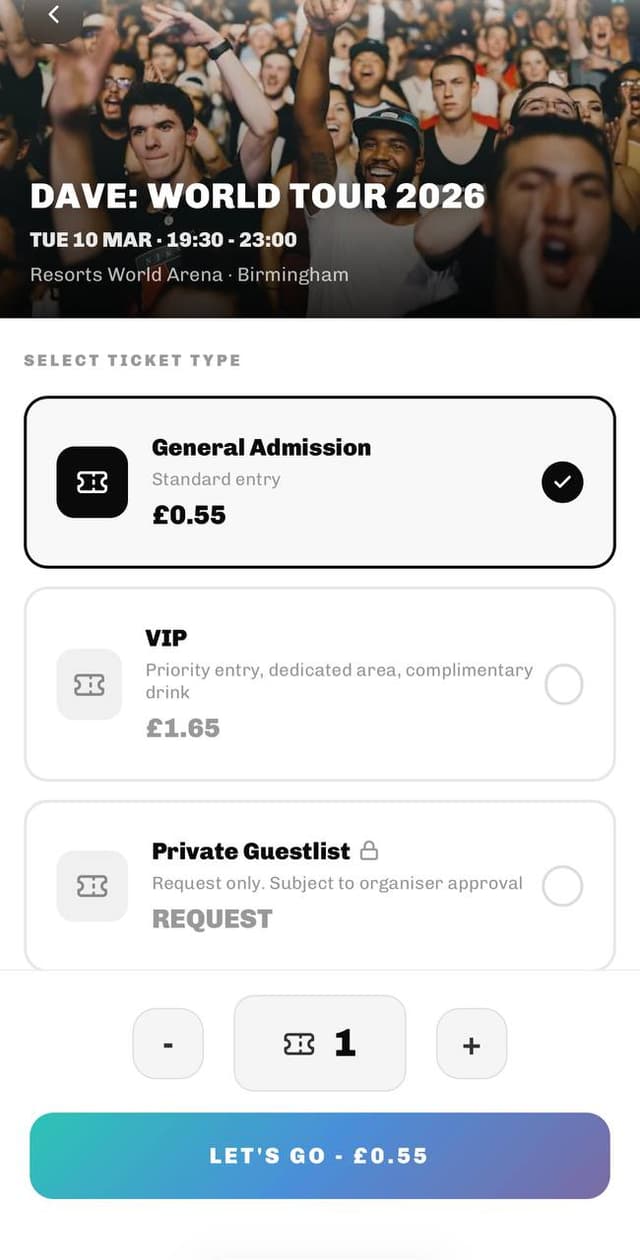Click the ticket icon in quantity box
Image resolution: width=640 pixels, height=1260 pixels.
[x=299, y=1044]
